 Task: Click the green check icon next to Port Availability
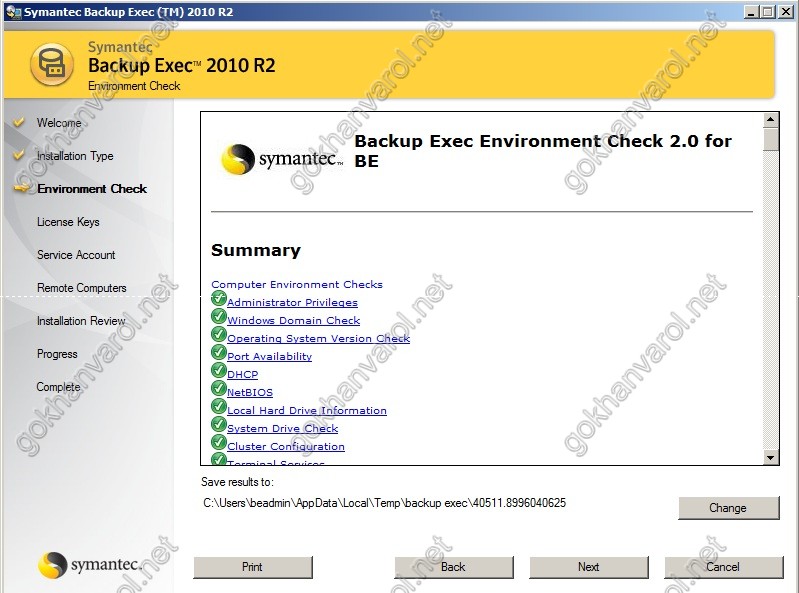(219, 352)
